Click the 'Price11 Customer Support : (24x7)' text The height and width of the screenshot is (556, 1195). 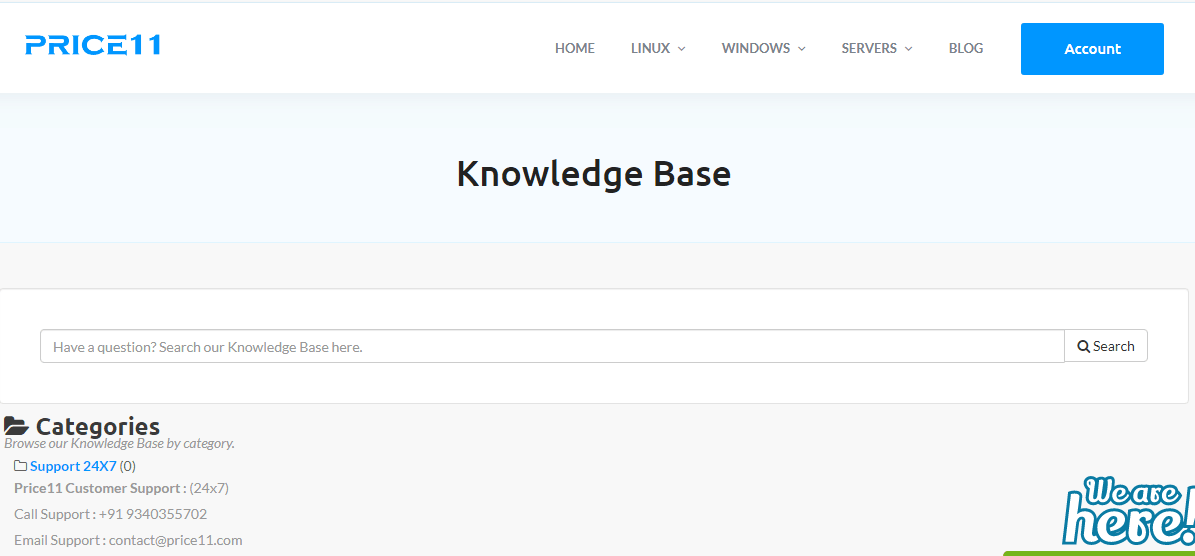point(121,488)
